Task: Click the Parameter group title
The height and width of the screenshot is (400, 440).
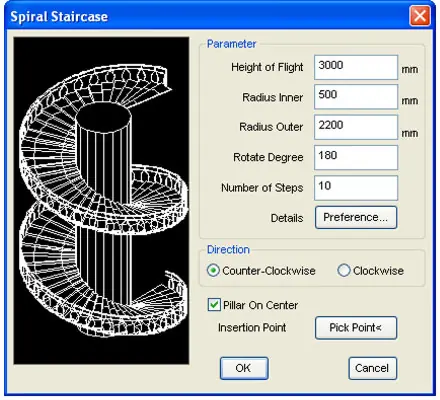Action: tap(231, 44)
